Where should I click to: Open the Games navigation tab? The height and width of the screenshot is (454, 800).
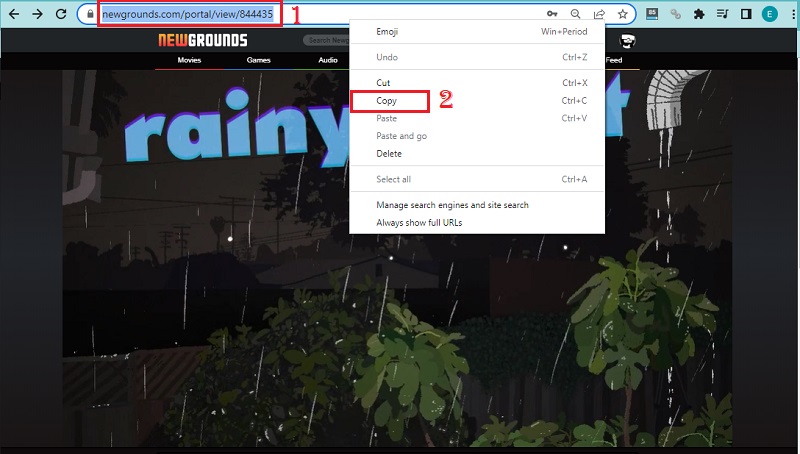259,60
